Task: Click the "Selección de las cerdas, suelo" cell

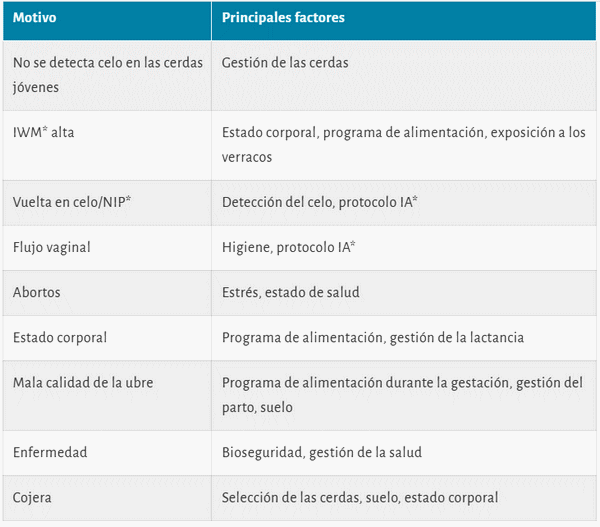Action: coord(360,497)
